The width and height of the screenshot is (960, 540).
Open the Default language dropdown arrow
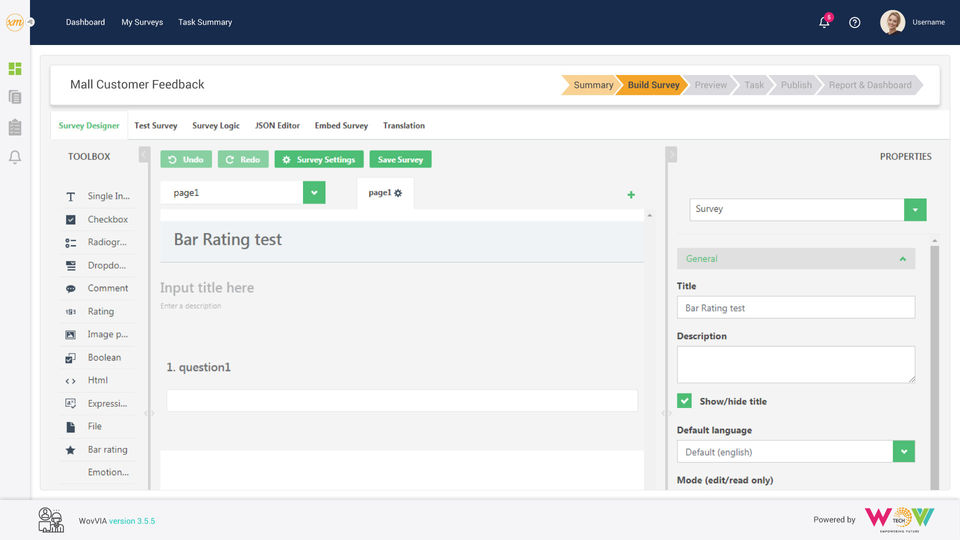pyautogui.click(x=904, y=451)
